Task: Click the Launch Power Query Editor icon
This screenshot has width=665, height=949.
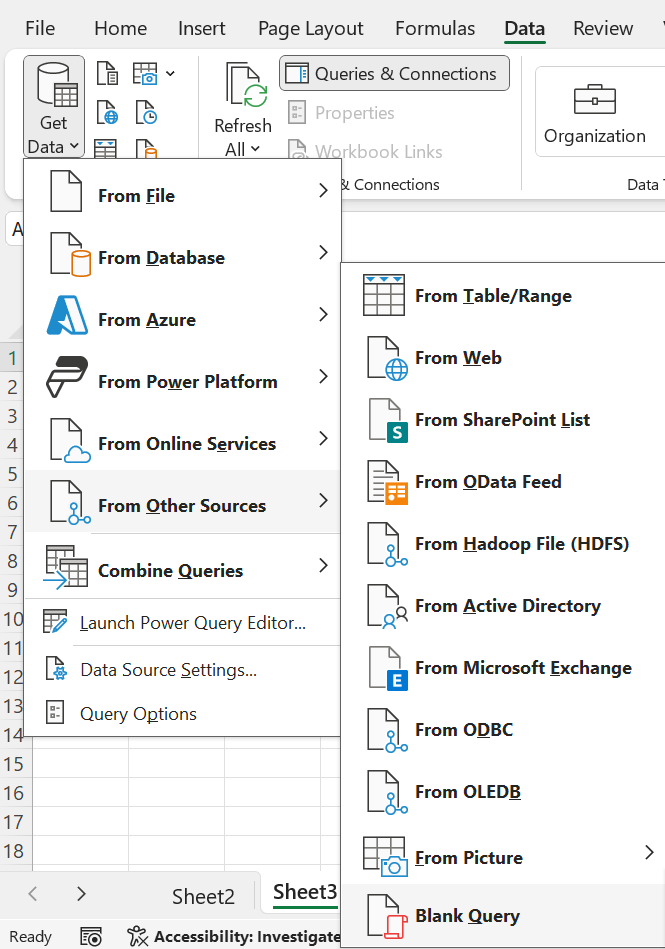Action: point(55,622)
